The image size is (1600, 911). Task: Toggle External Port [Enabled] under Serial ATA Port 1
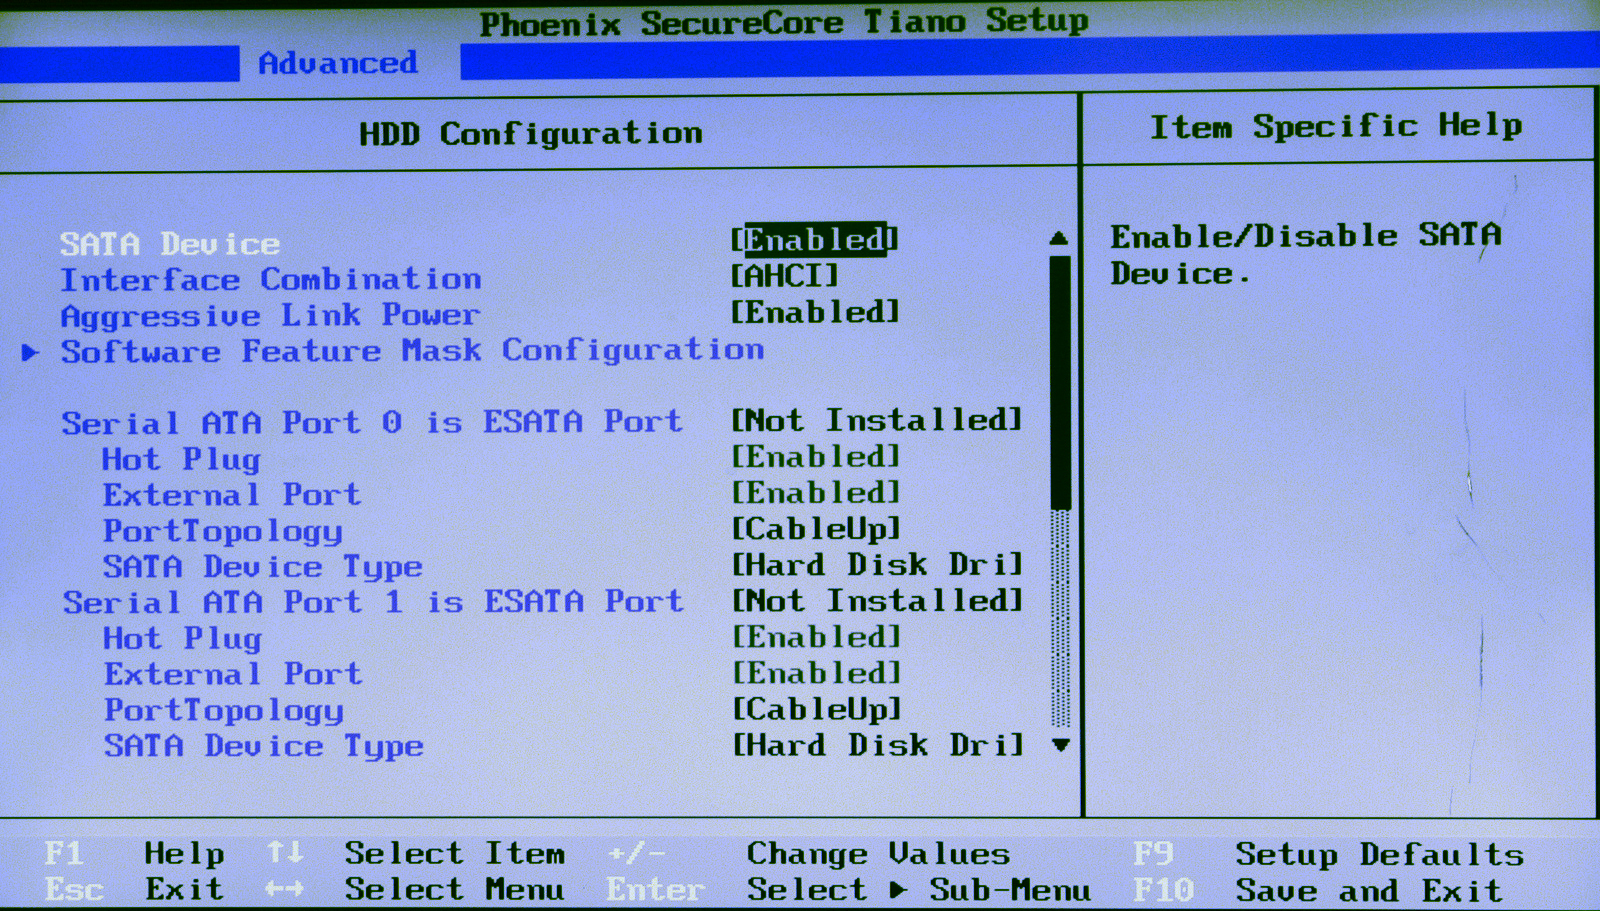point(817,673)
